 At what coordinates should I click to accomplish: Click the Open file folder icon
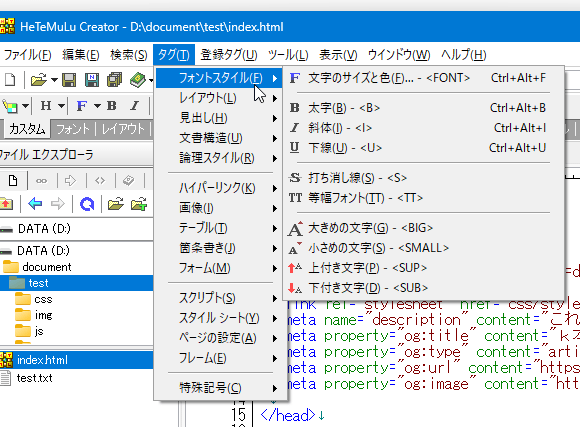click(x=38, y=80)
